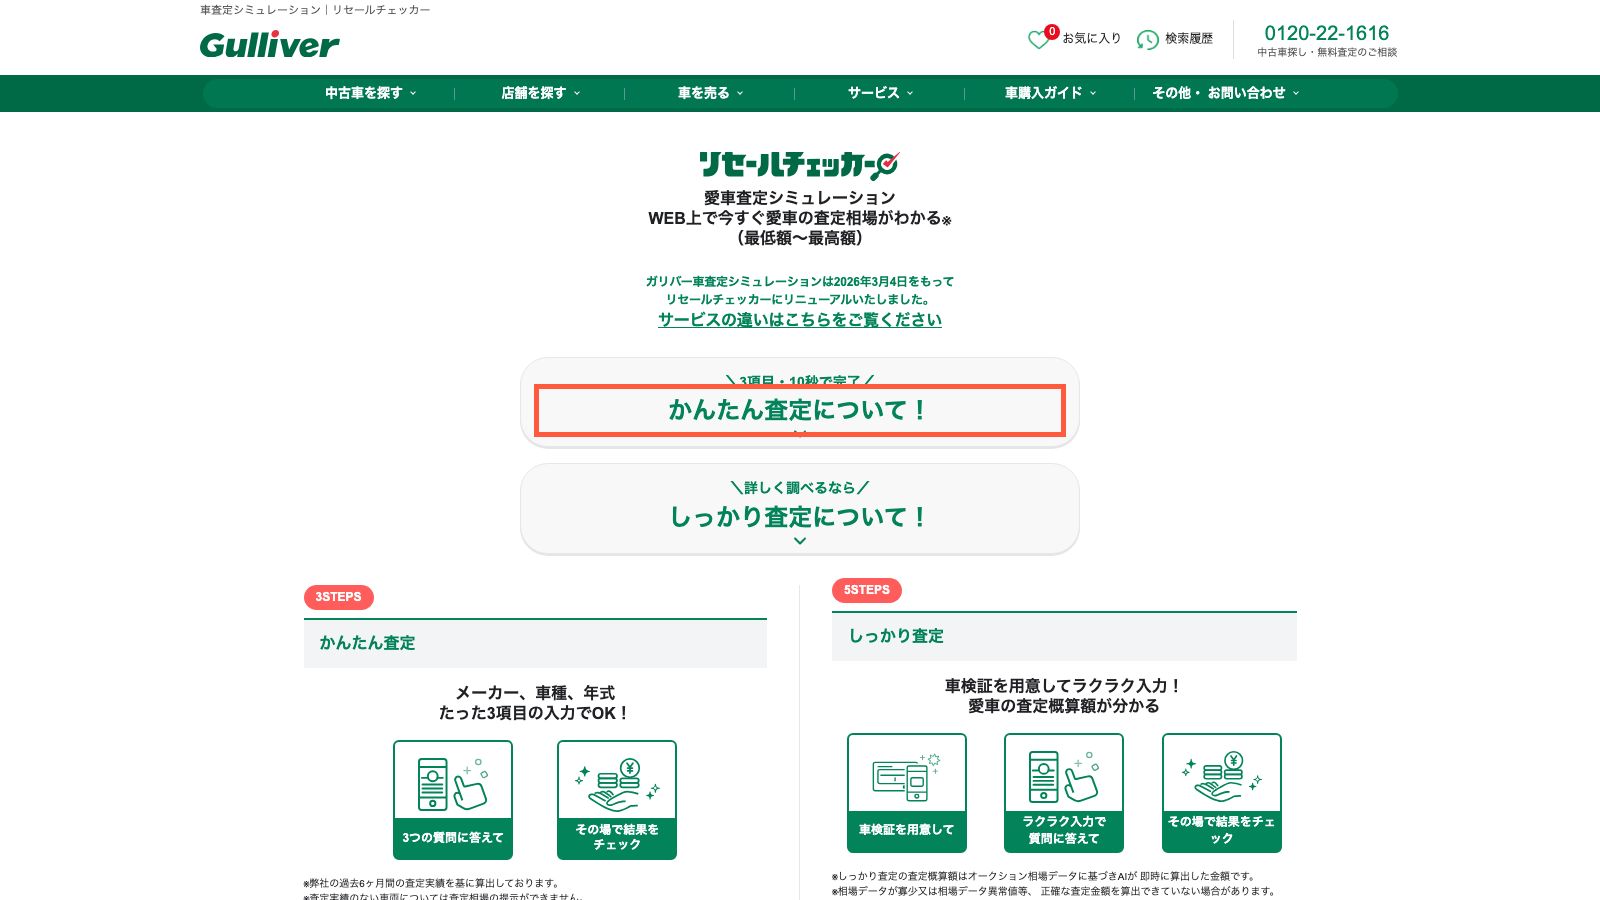Click chevron under しっかり査定について
1600x900 pixels.
[800, 541]
